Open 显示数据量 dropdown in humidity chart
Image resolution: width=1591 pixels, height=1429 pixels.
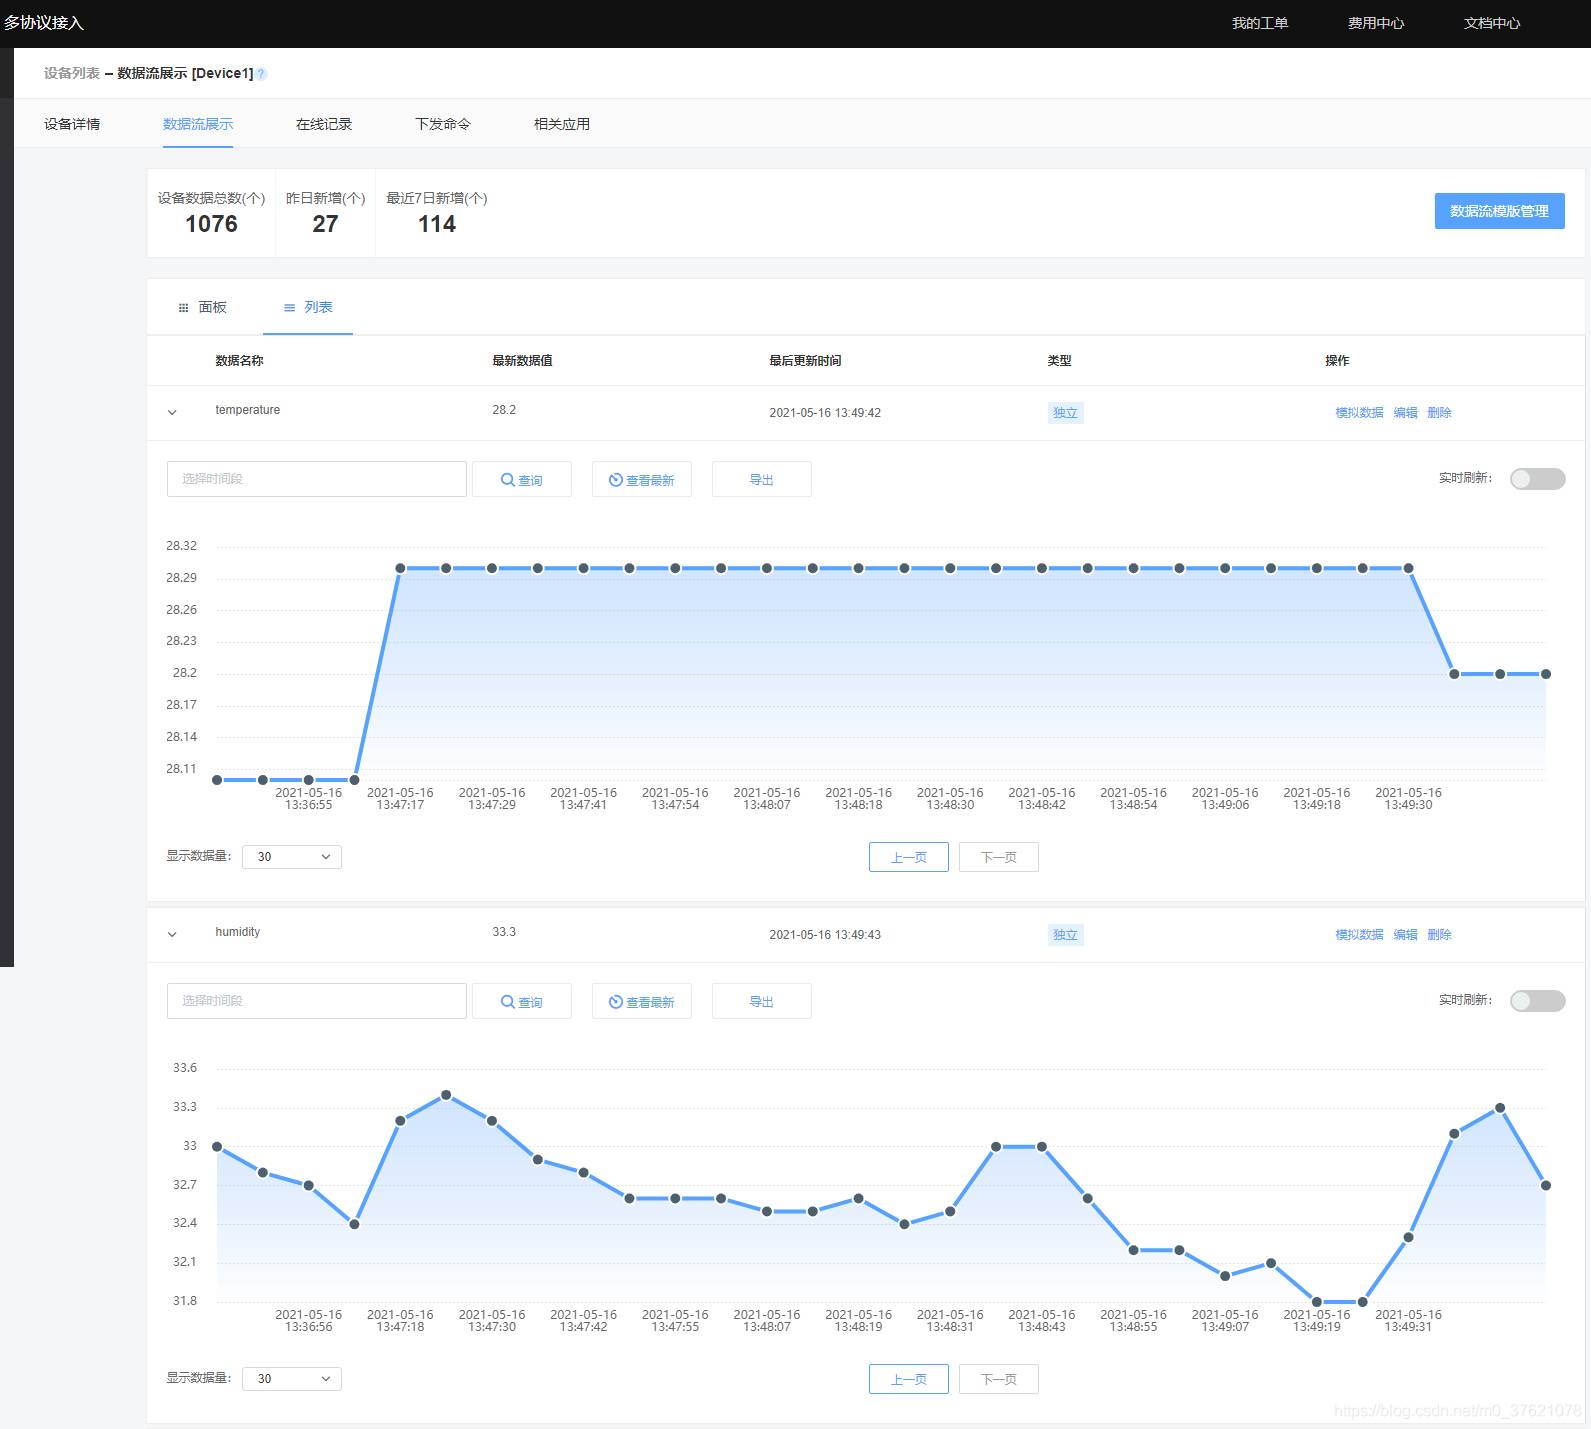coord(292,1379)
